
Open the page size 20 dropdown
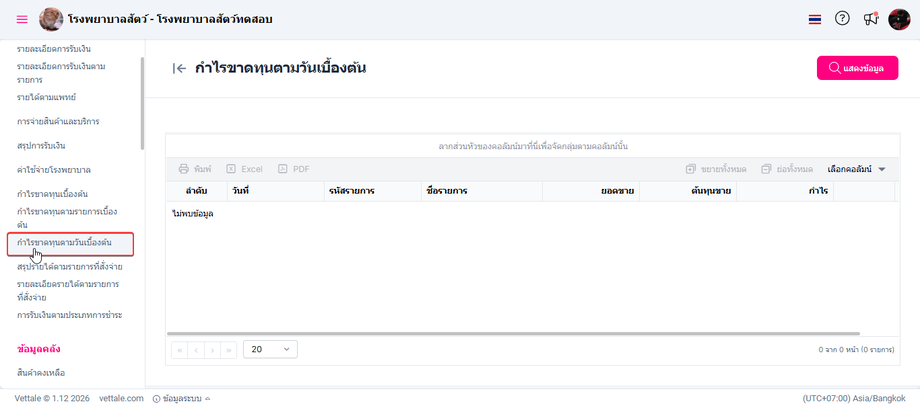coord(270,349)
